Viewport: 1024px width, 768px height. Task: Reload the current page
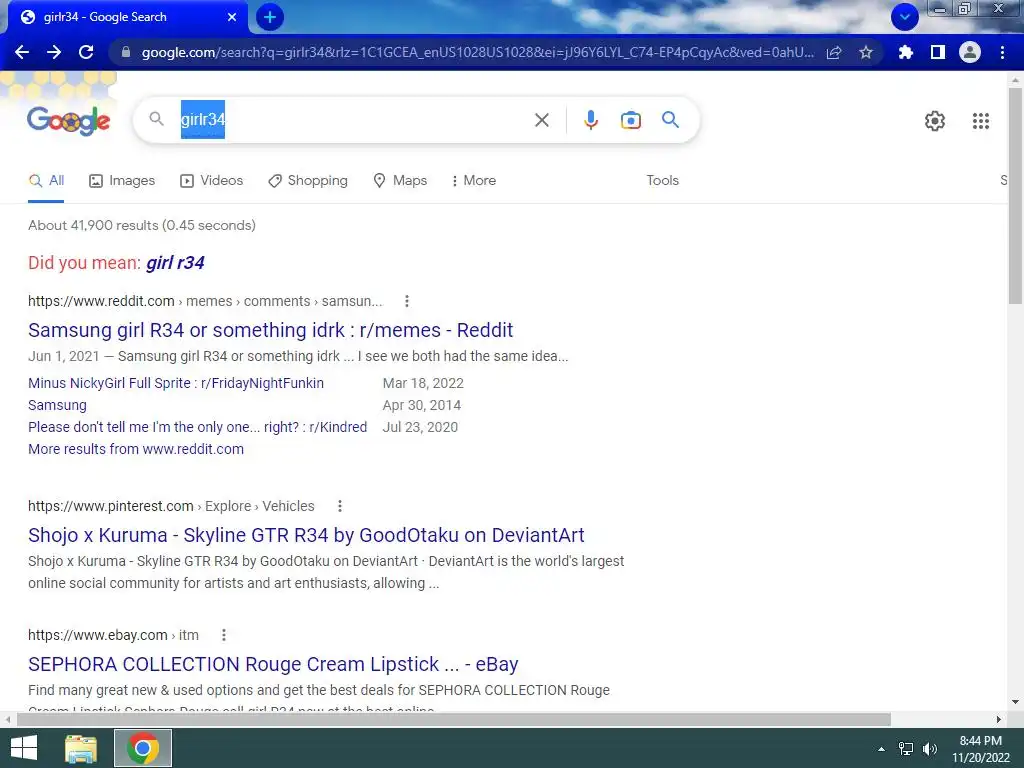tap(86, 52)
